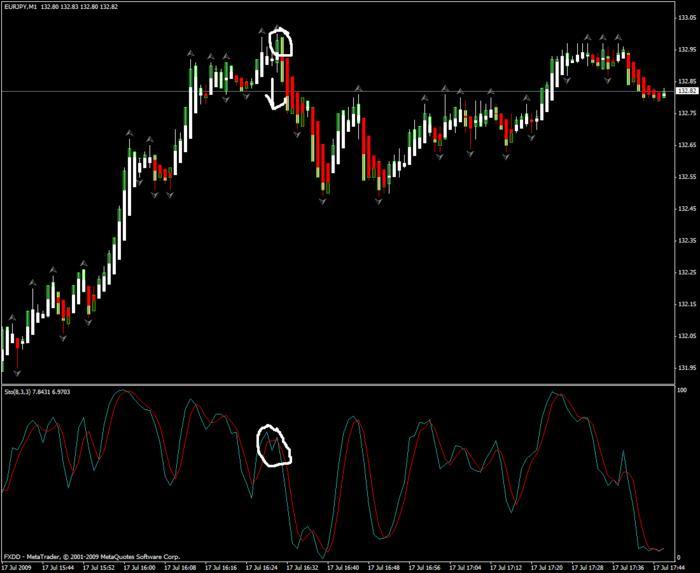Click the current price tag 132.82
This screenshot has width=700, height=573.
[x=687, y=91]
